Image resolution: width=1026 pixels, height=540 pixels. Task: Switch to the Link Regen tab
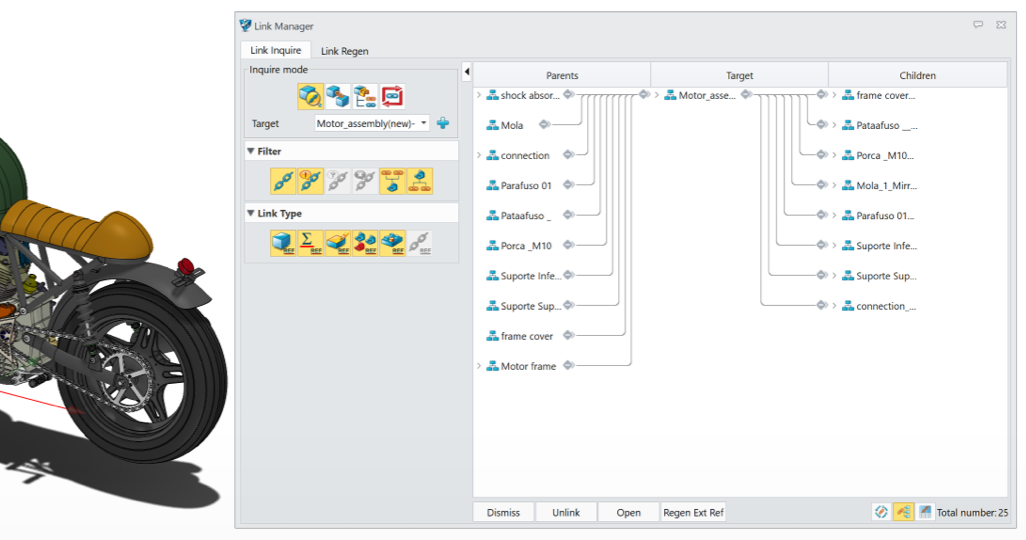[344, 51]
